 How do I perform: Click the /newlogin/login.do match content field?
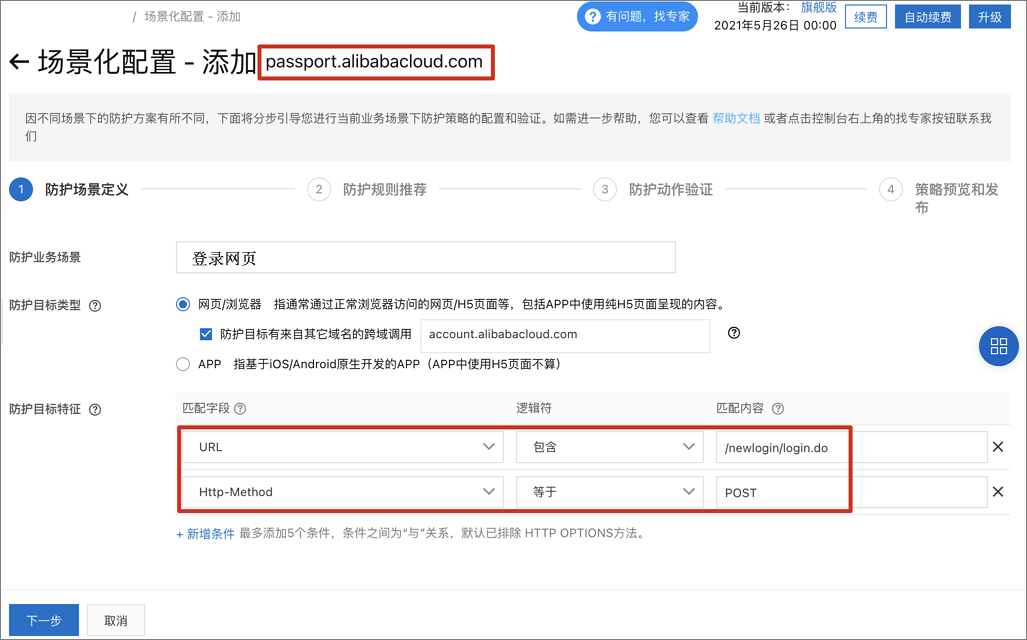[x=851, y=447]
